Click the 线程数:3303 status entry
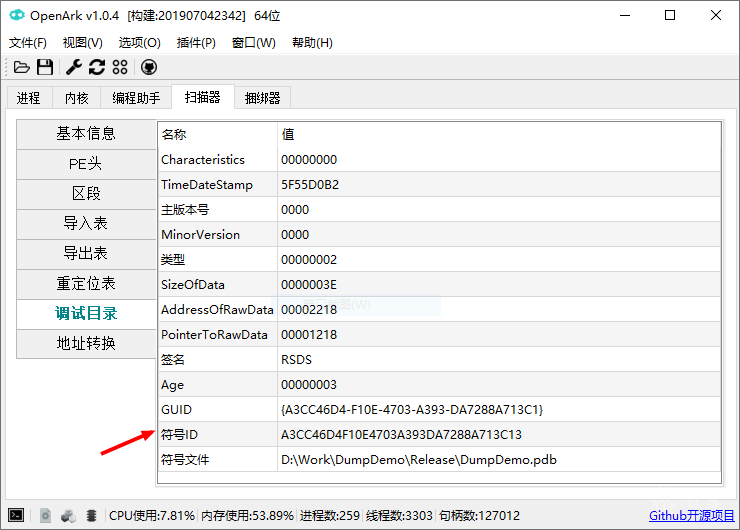Viewport: 740px width, 530px height. (399, 515)
